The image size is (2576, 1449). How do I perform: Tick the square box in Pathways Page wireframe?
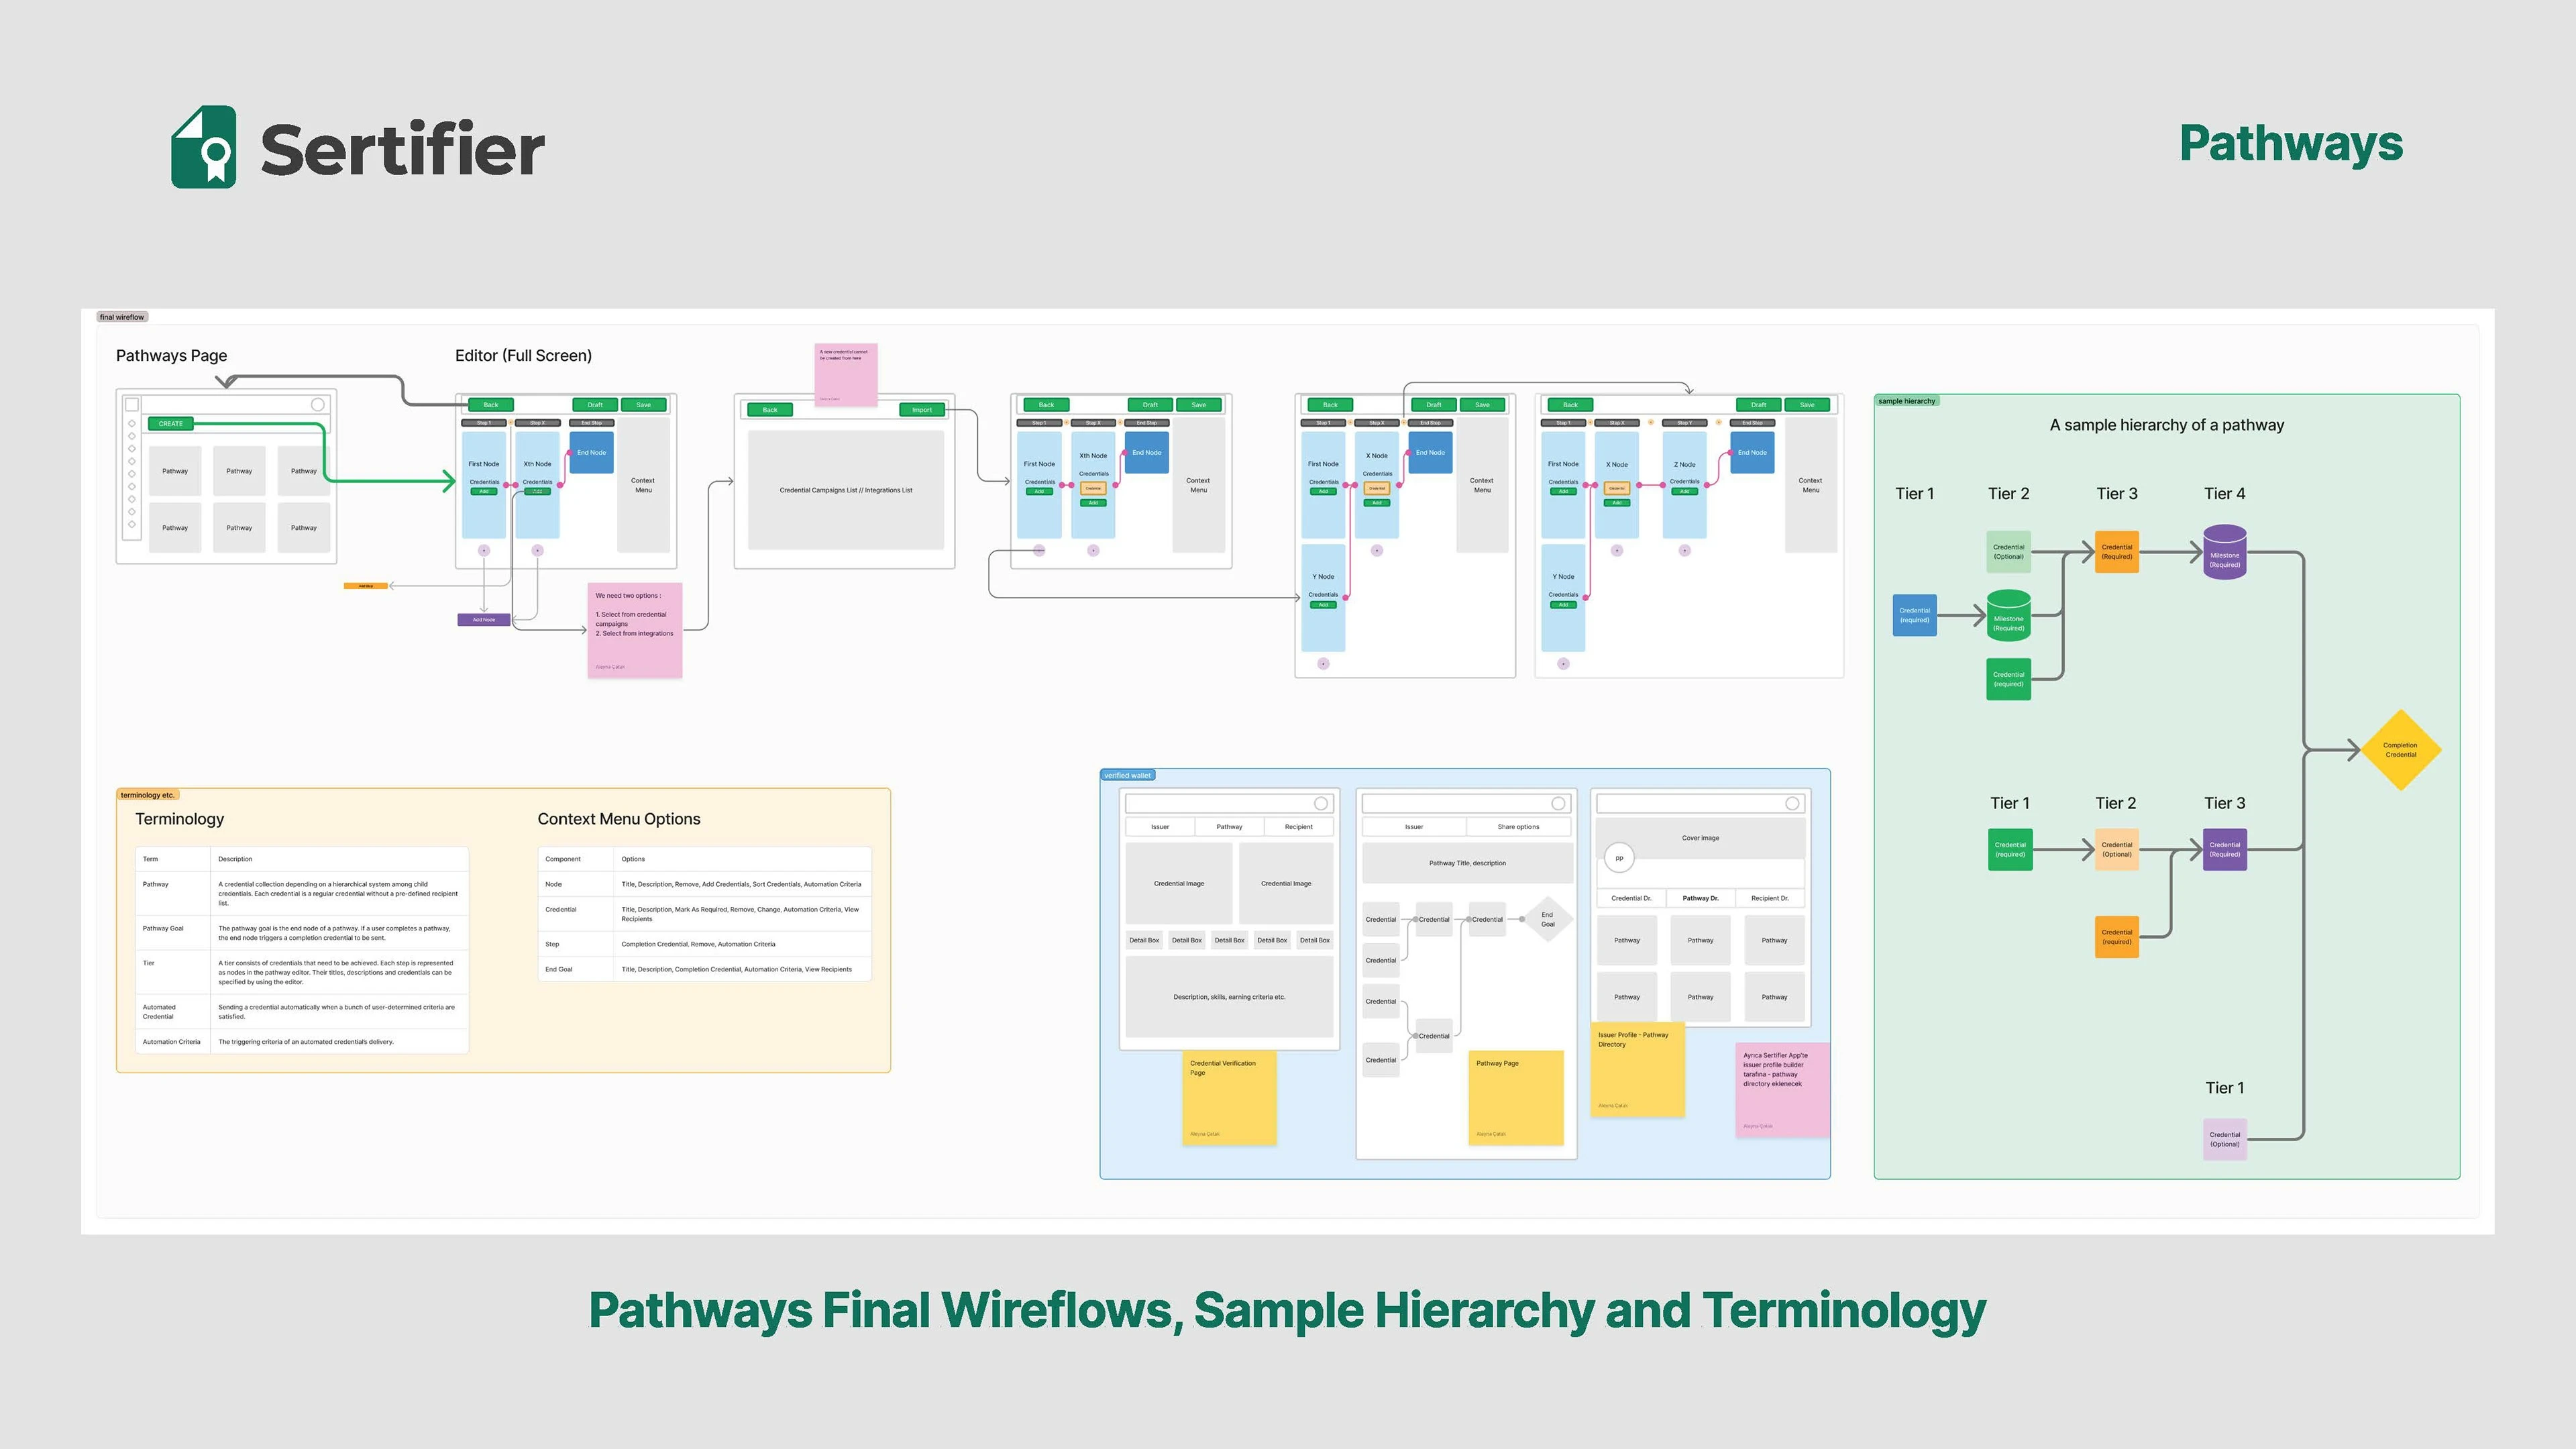click(x=132, y=405)
